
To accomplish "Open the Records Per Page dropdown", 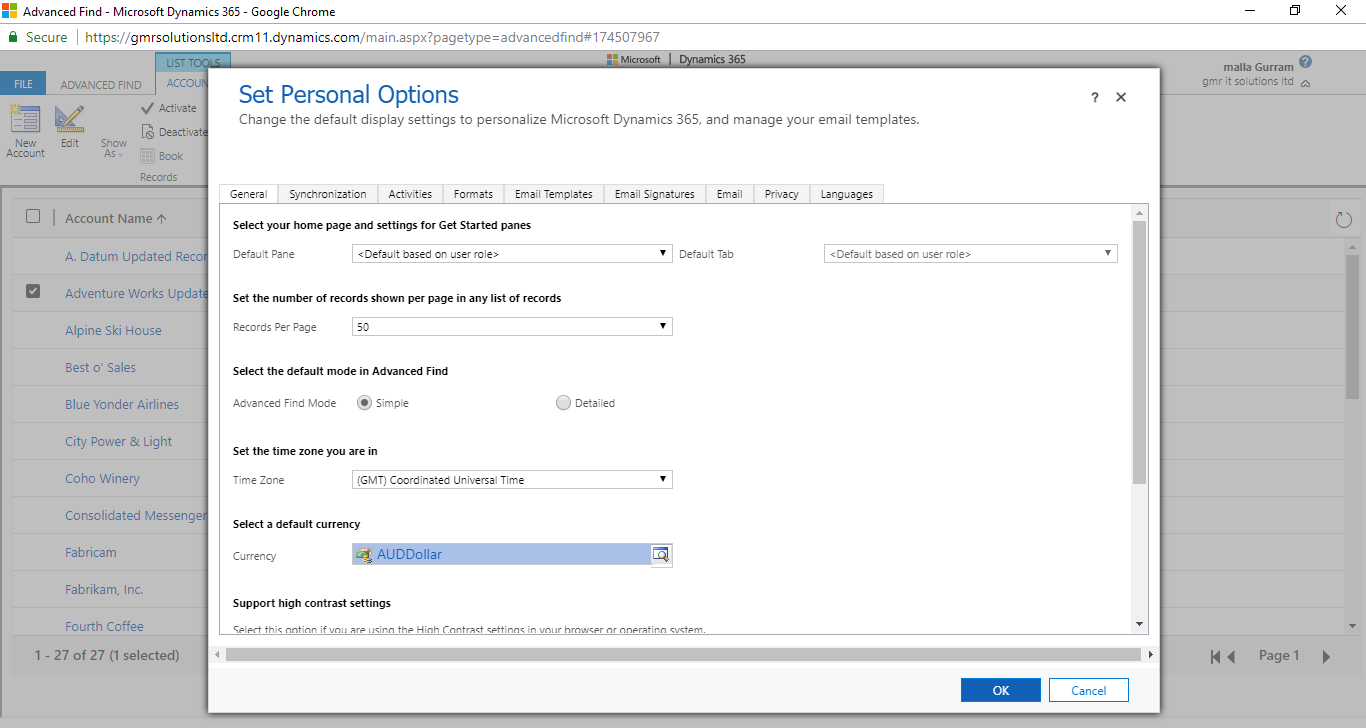I will pos(512,327).
